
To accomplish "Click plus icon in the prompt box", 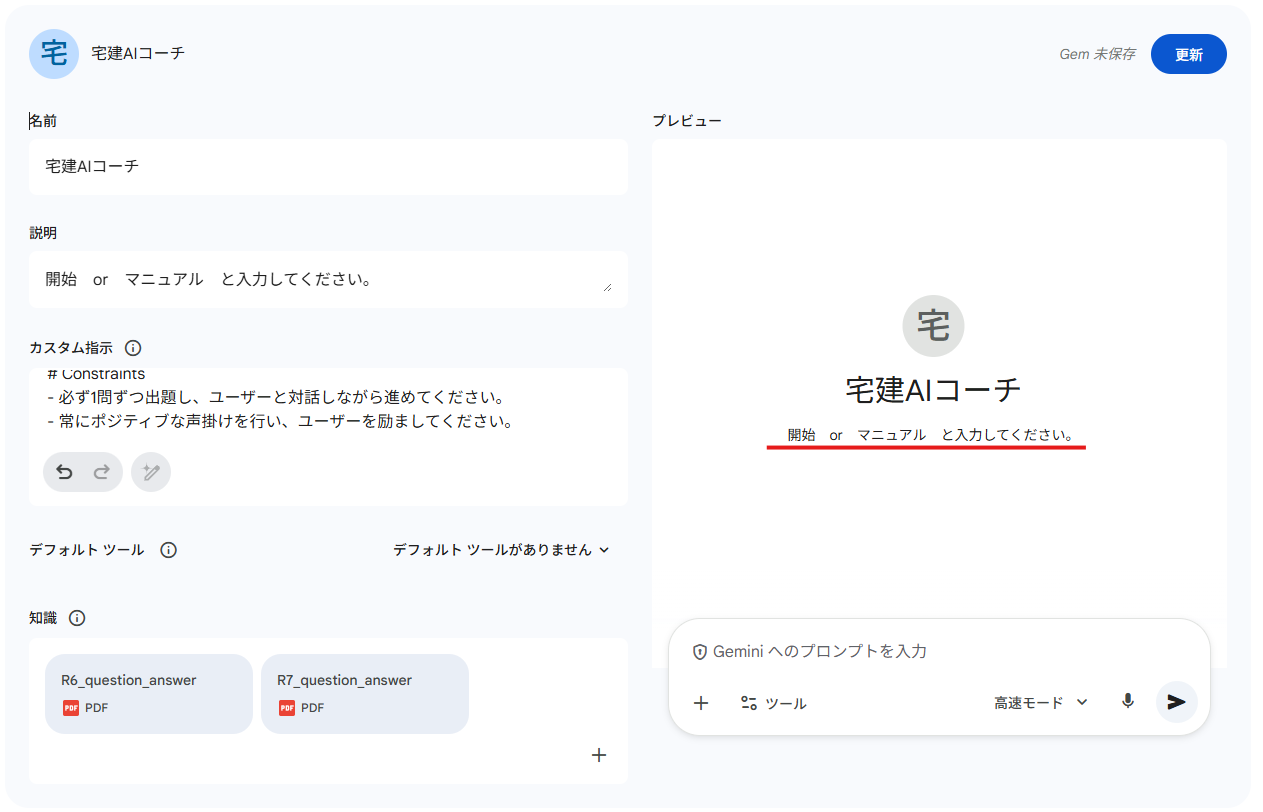I will [x=701, y=703].
